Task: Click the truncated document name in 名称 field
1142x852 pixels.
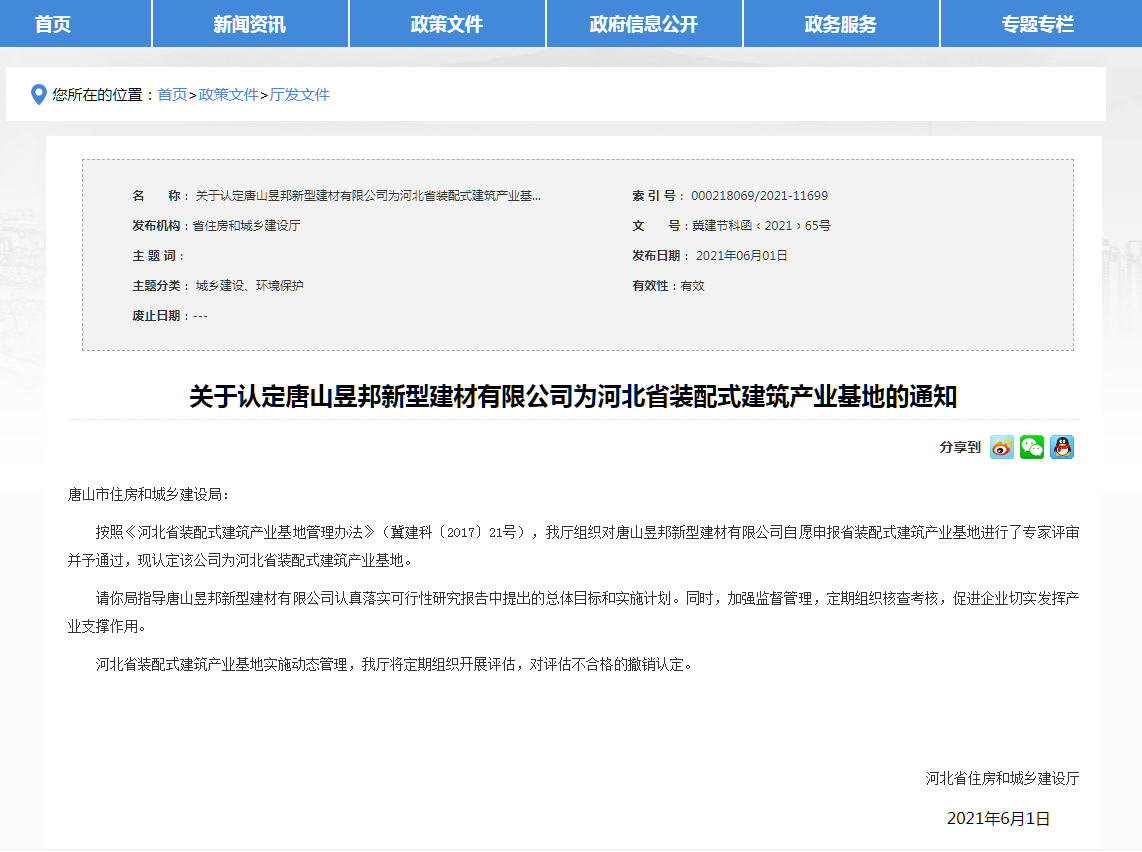Action: 367,196
